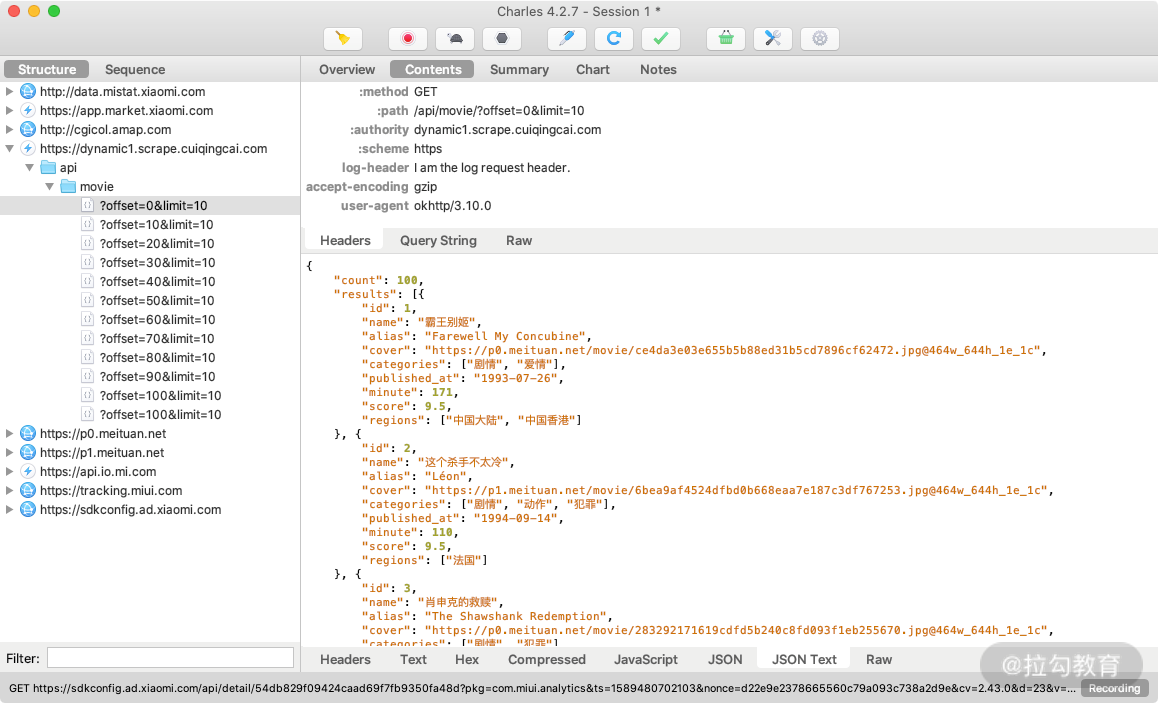Click the green checkmark validate icon
Screen dimensions: 1158x703
coord(660,39)
